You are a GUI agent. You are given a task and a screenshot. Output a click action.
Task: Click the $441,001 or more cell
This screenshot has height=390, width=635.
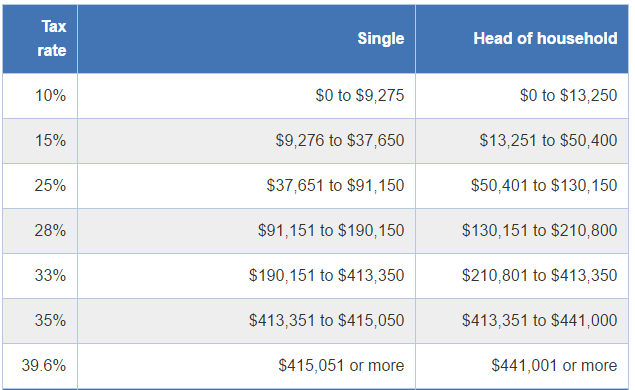coord(522,366)
